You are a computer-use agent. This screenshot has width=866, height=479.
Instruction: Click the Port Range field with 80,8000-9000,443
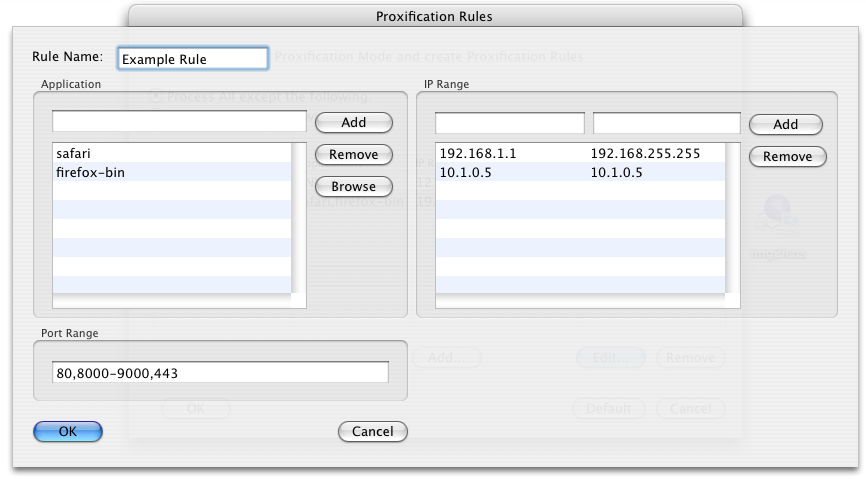220,373
